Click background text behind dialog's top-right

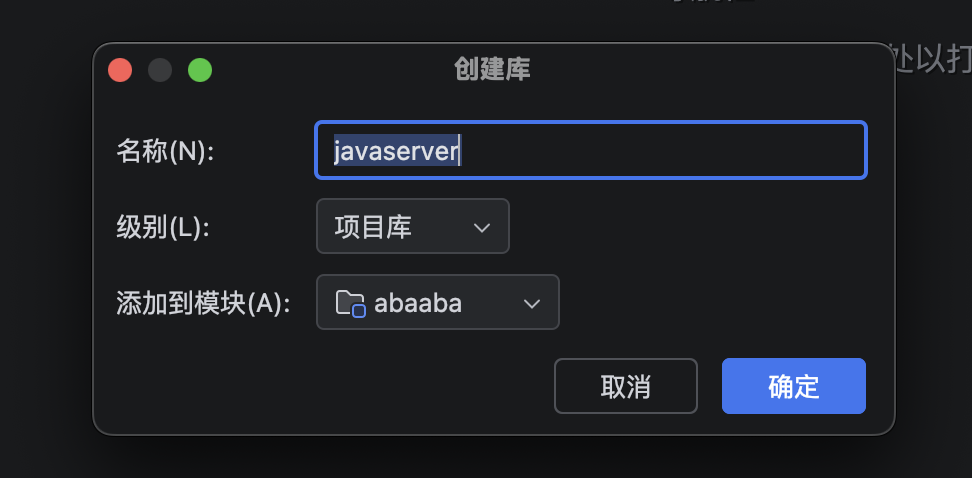[x=932, y=57]
